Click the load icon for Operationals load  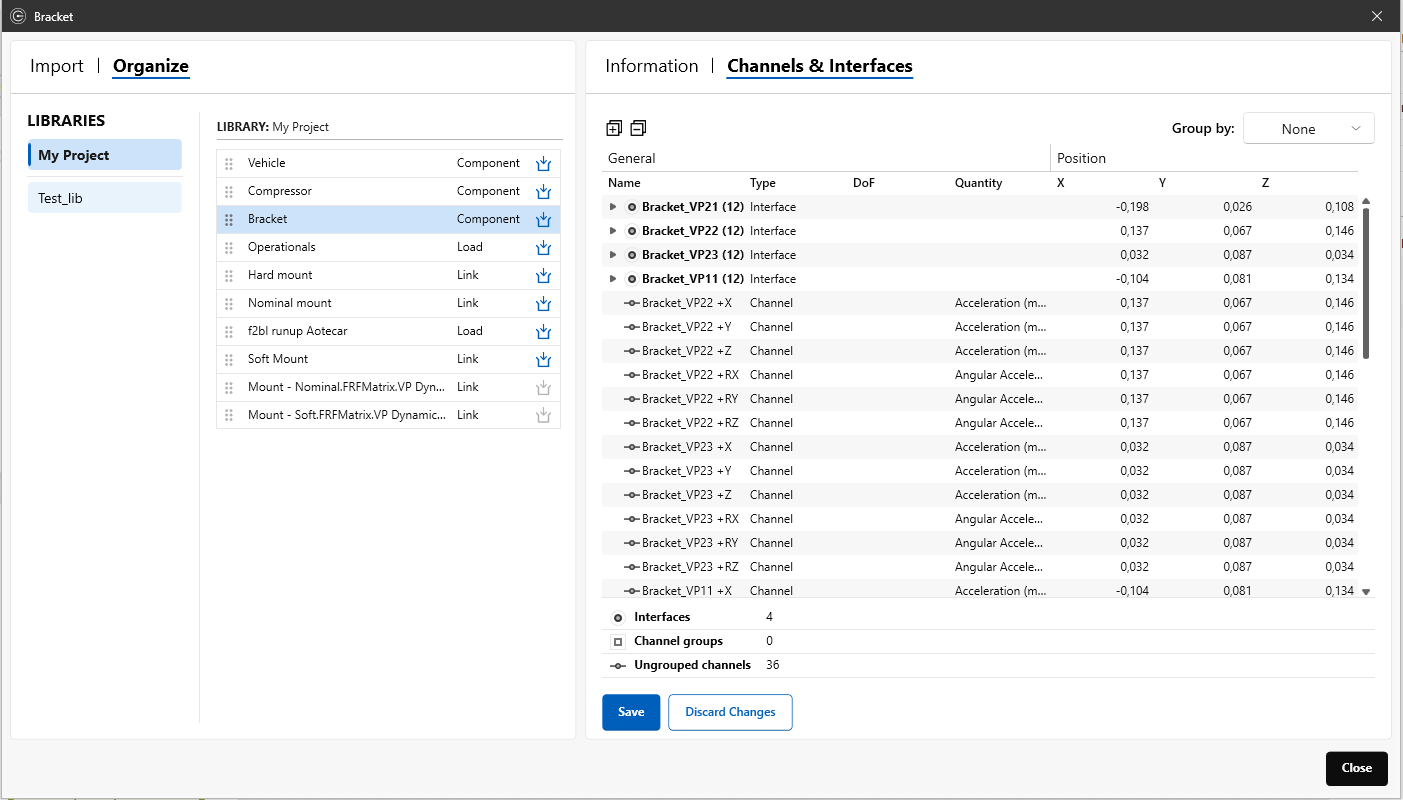pos(543,248)
